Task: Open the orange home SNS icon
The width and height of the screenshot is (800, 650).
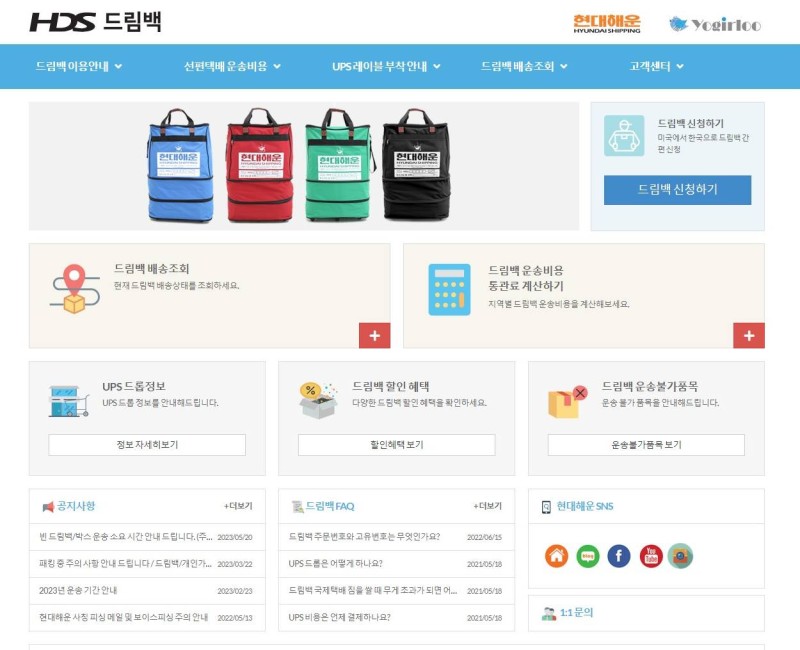Action: tap(556, 556)
